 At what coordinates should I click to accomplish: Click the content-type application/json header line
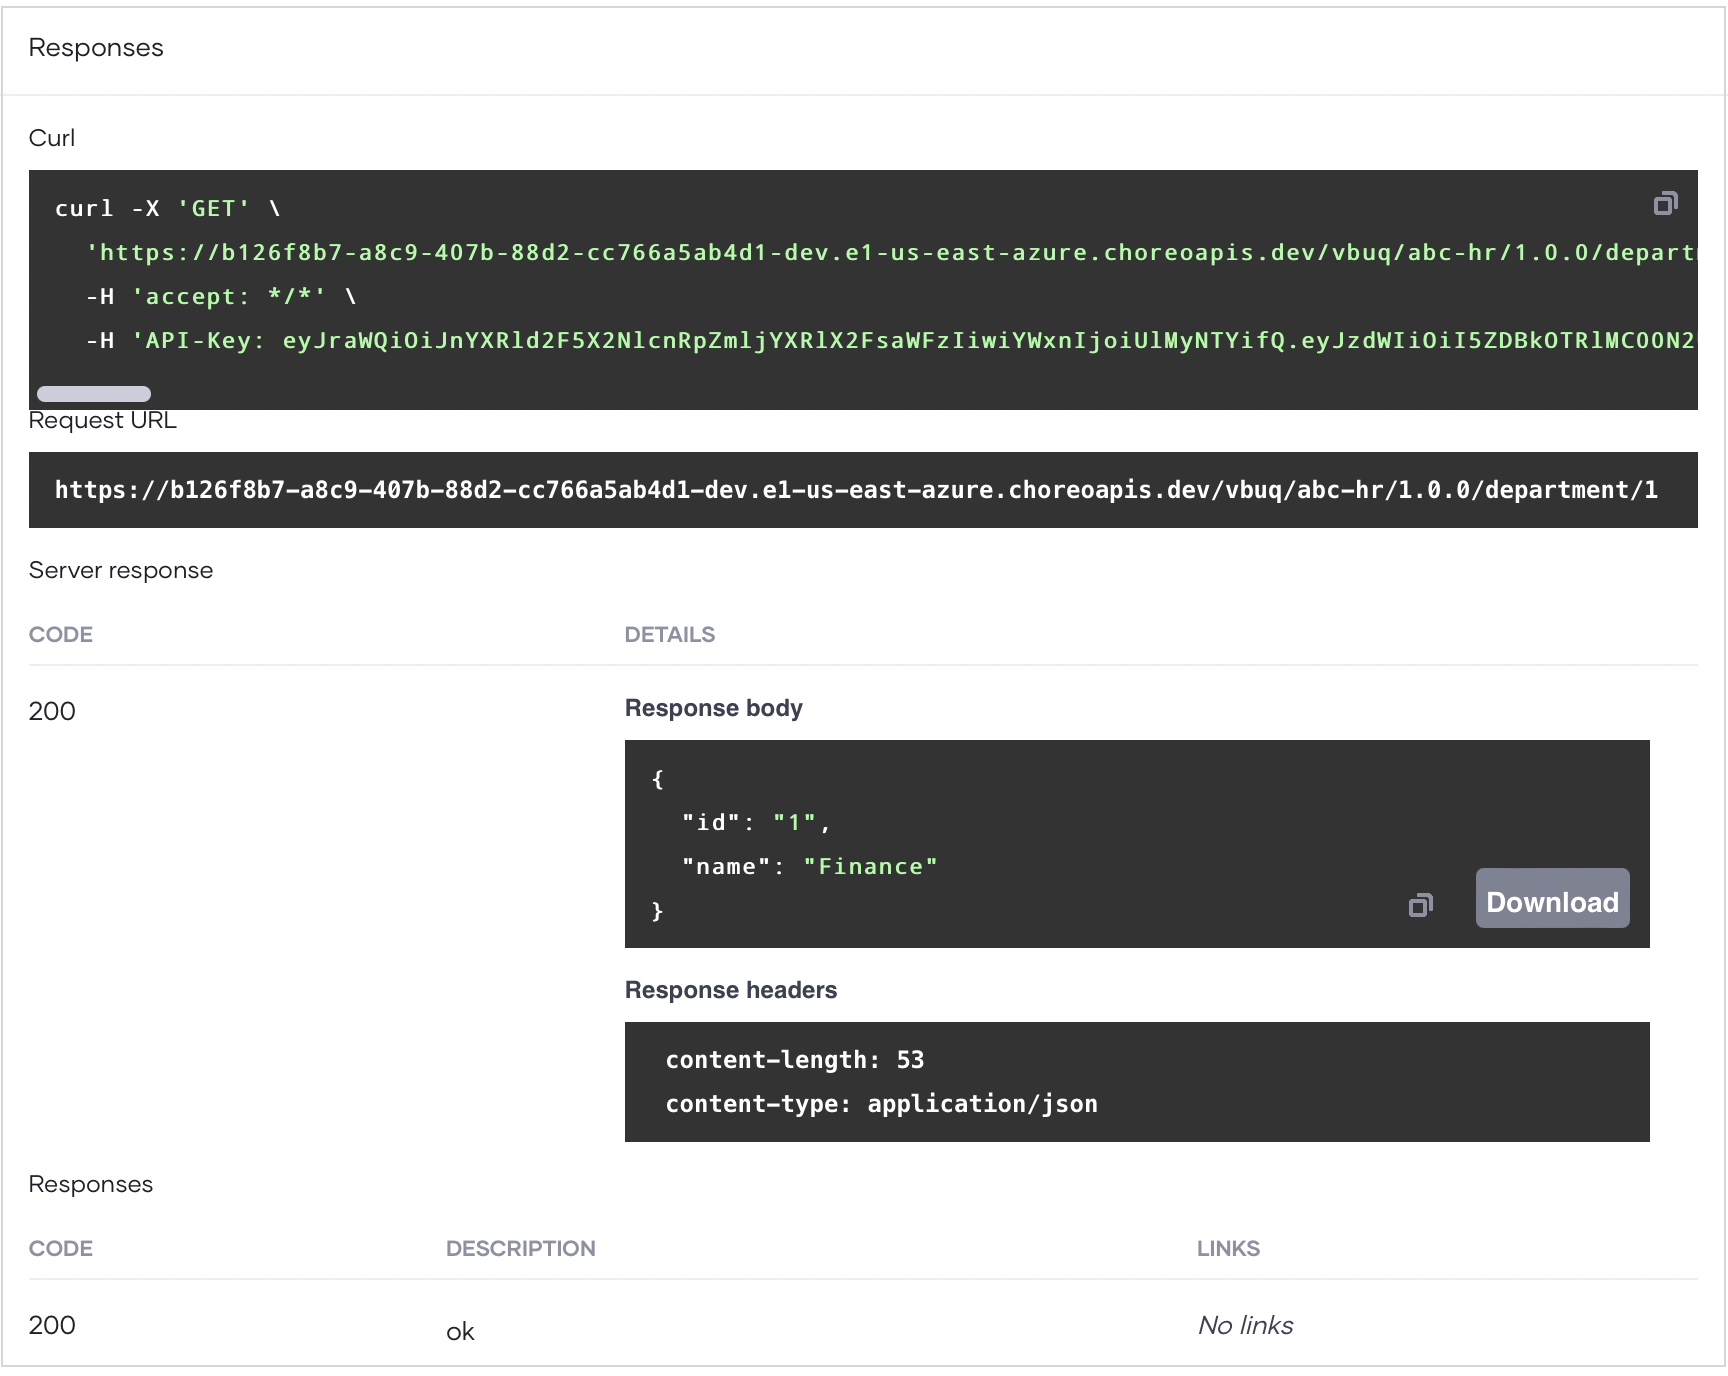[x=881, y=1104]
